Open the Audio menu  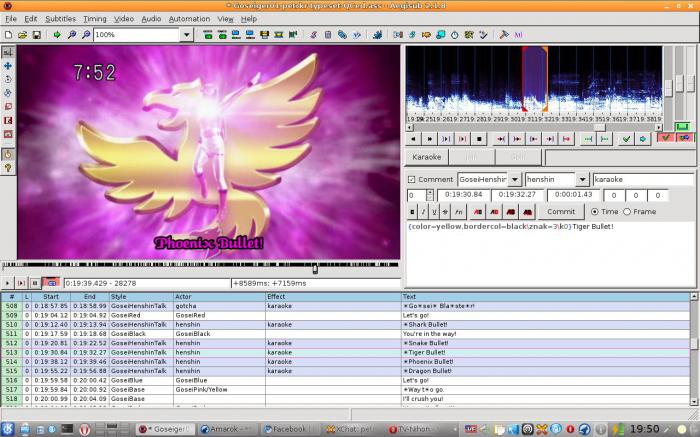point(151,19)
